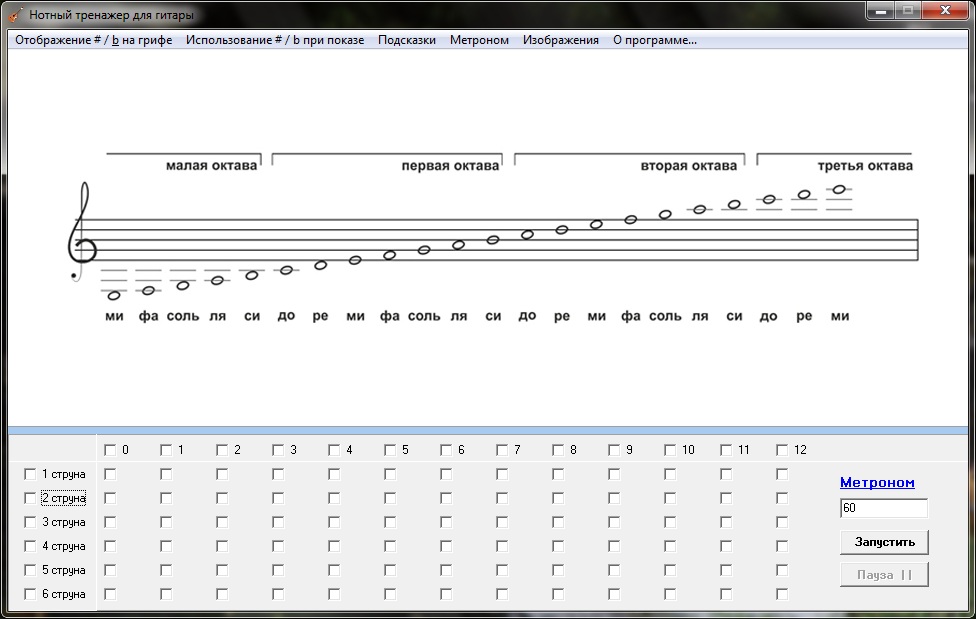Select the fret 0 column checkbox
Viewport: 976px width, 619px height.
coord(110,450)
